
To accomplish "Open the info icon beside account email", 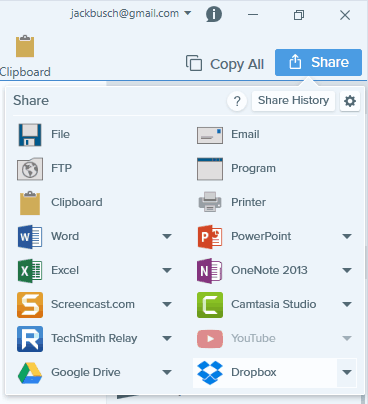I will [214, 14].
